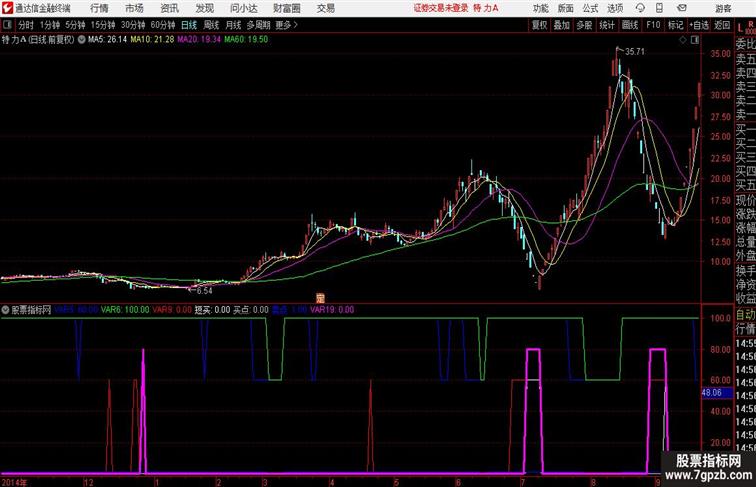Click the MA60: 19.50 value
756x487 pixels.
point(246,40)
